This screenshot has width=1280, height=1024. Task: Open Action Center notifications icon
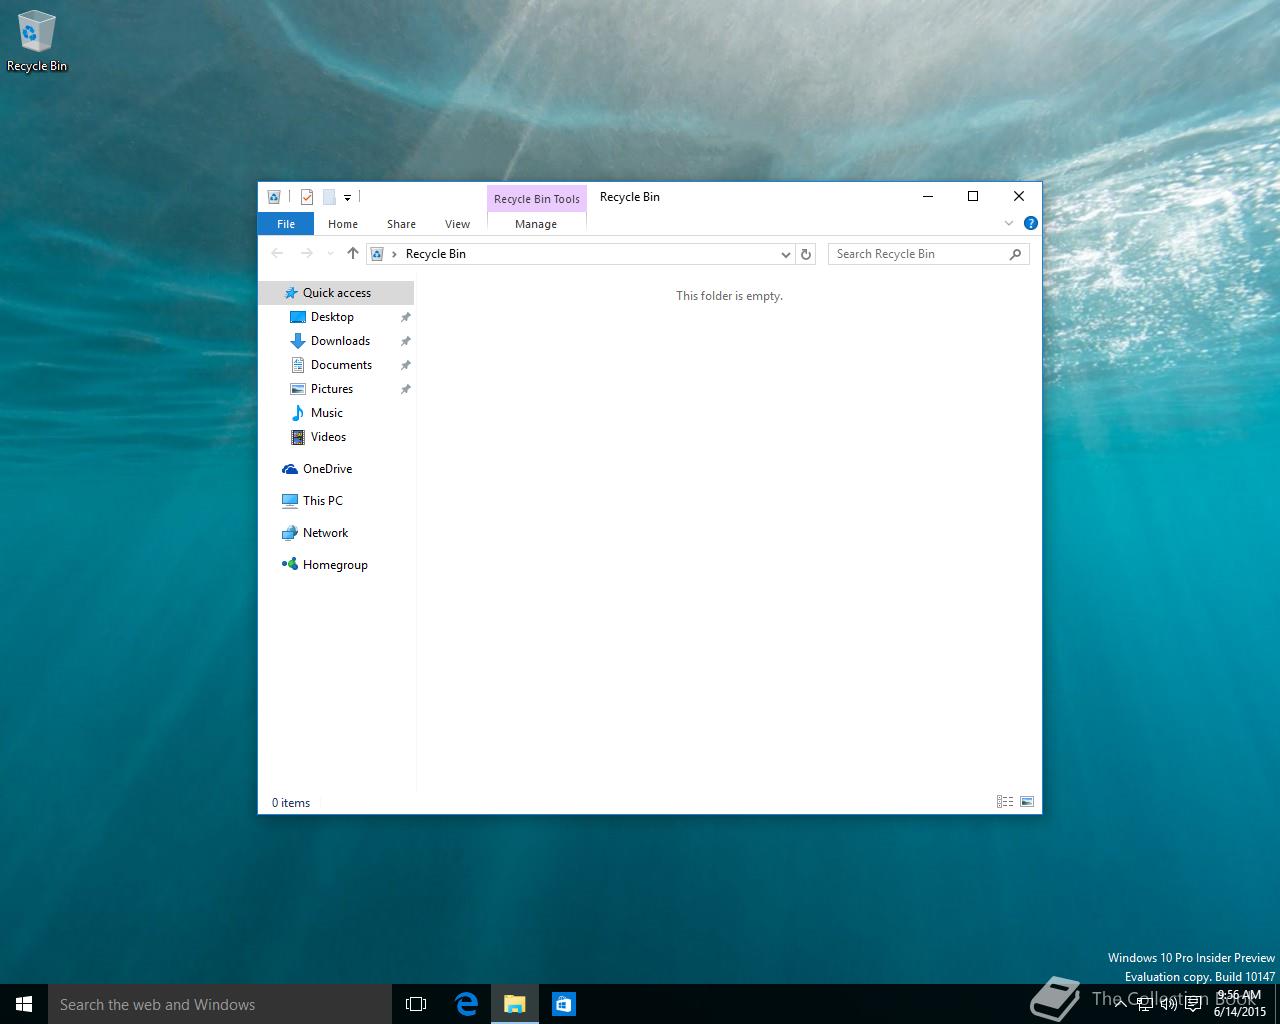[1193, 1003]
